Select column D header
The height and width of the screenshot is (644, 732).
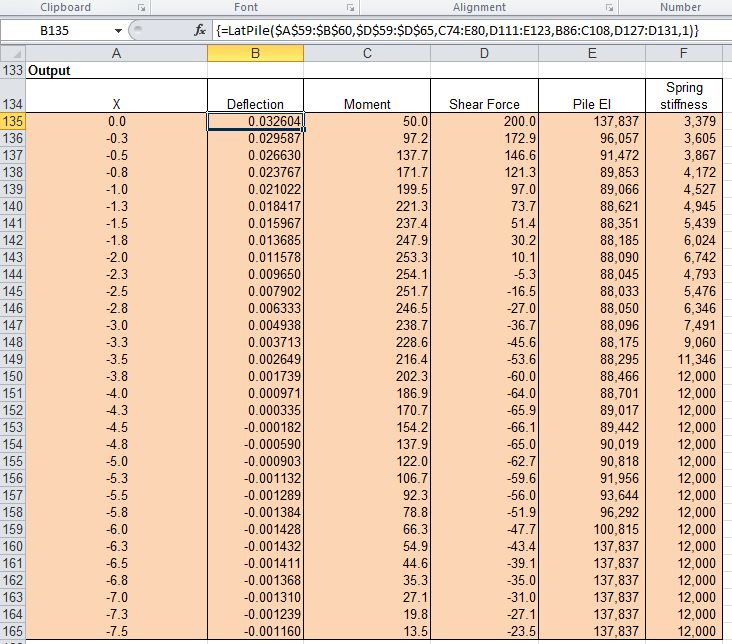coord(485,54)
